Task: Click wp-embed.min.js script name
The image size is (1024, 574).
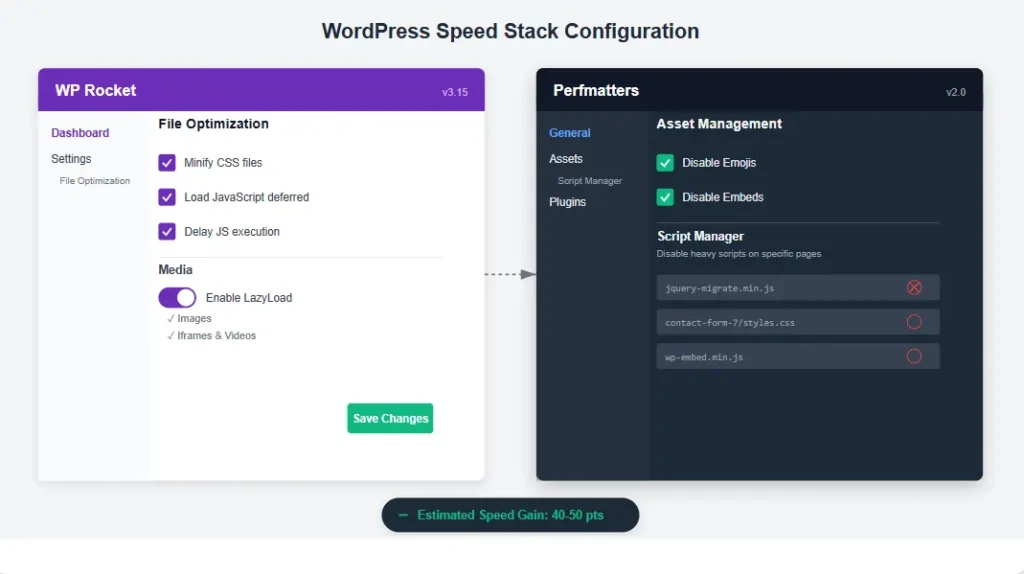Action: click(704, 357)
